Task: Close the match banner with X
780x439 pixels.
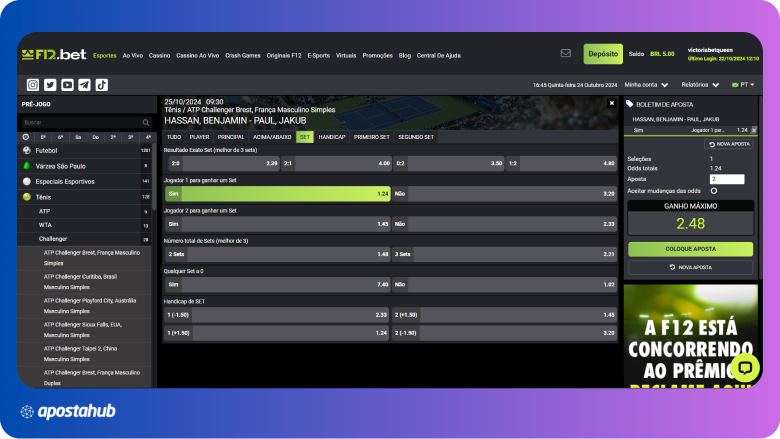Action: (612, 103)
